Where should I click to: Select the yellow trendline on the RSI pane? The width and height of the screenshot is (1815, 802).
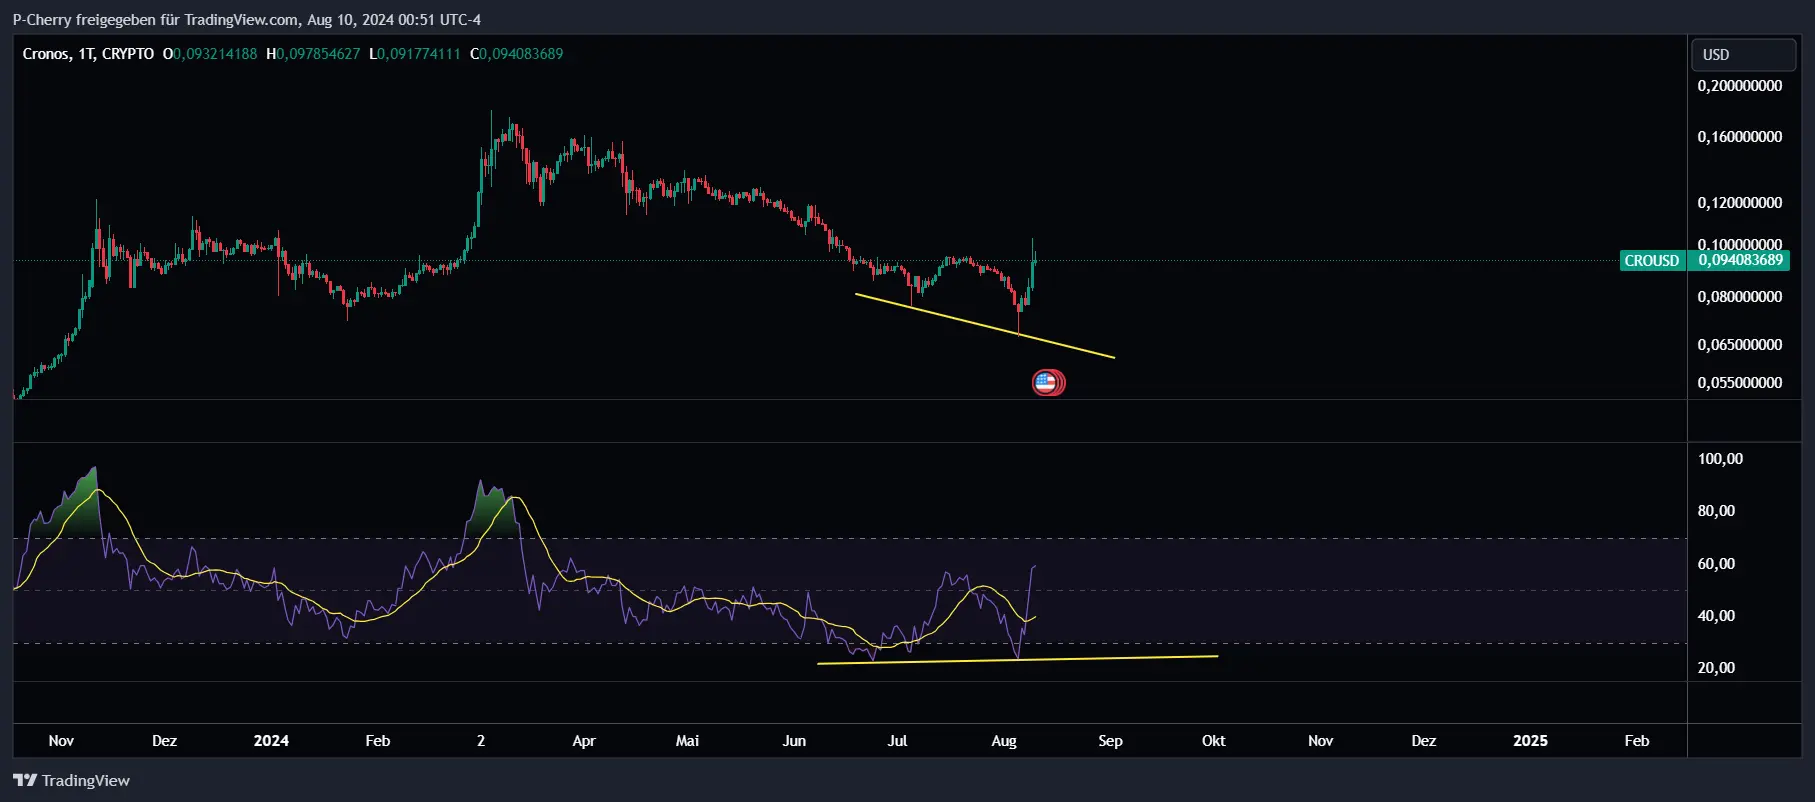point(1018,660)
